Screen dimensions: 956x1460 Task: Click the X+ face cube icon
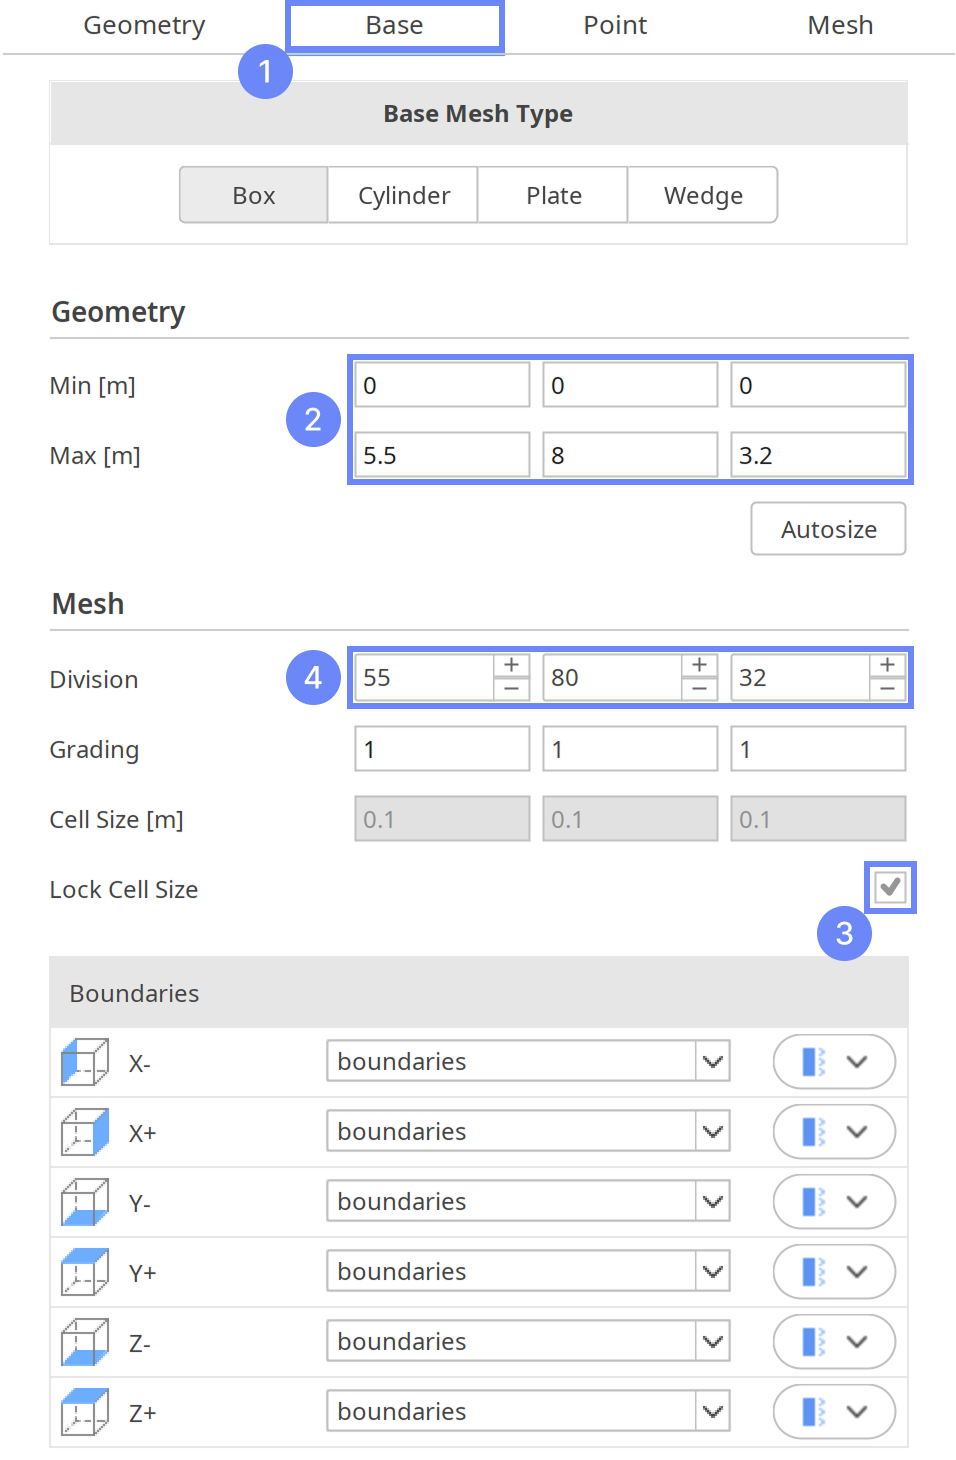85,1132
